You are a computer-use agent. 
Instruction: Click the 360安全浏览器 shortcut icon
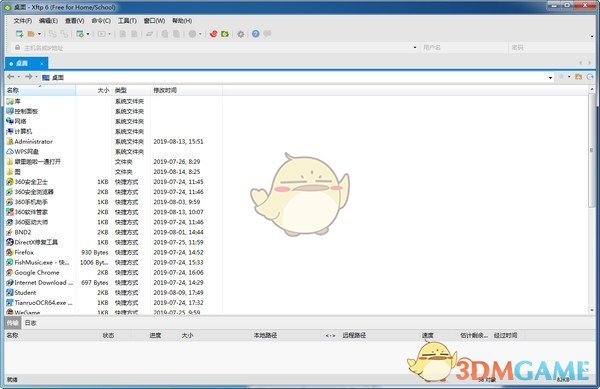coord(10,192)
